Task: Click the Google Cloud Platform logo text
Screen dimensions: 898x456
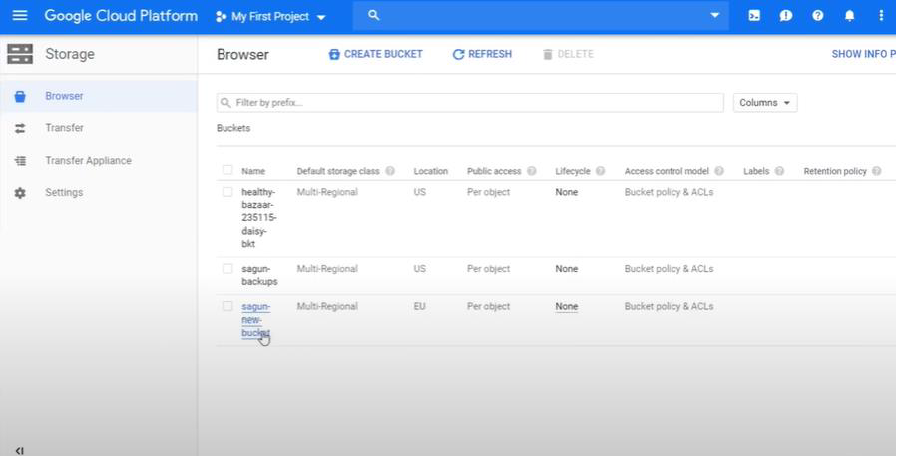Action: click(x=121, y=16)
